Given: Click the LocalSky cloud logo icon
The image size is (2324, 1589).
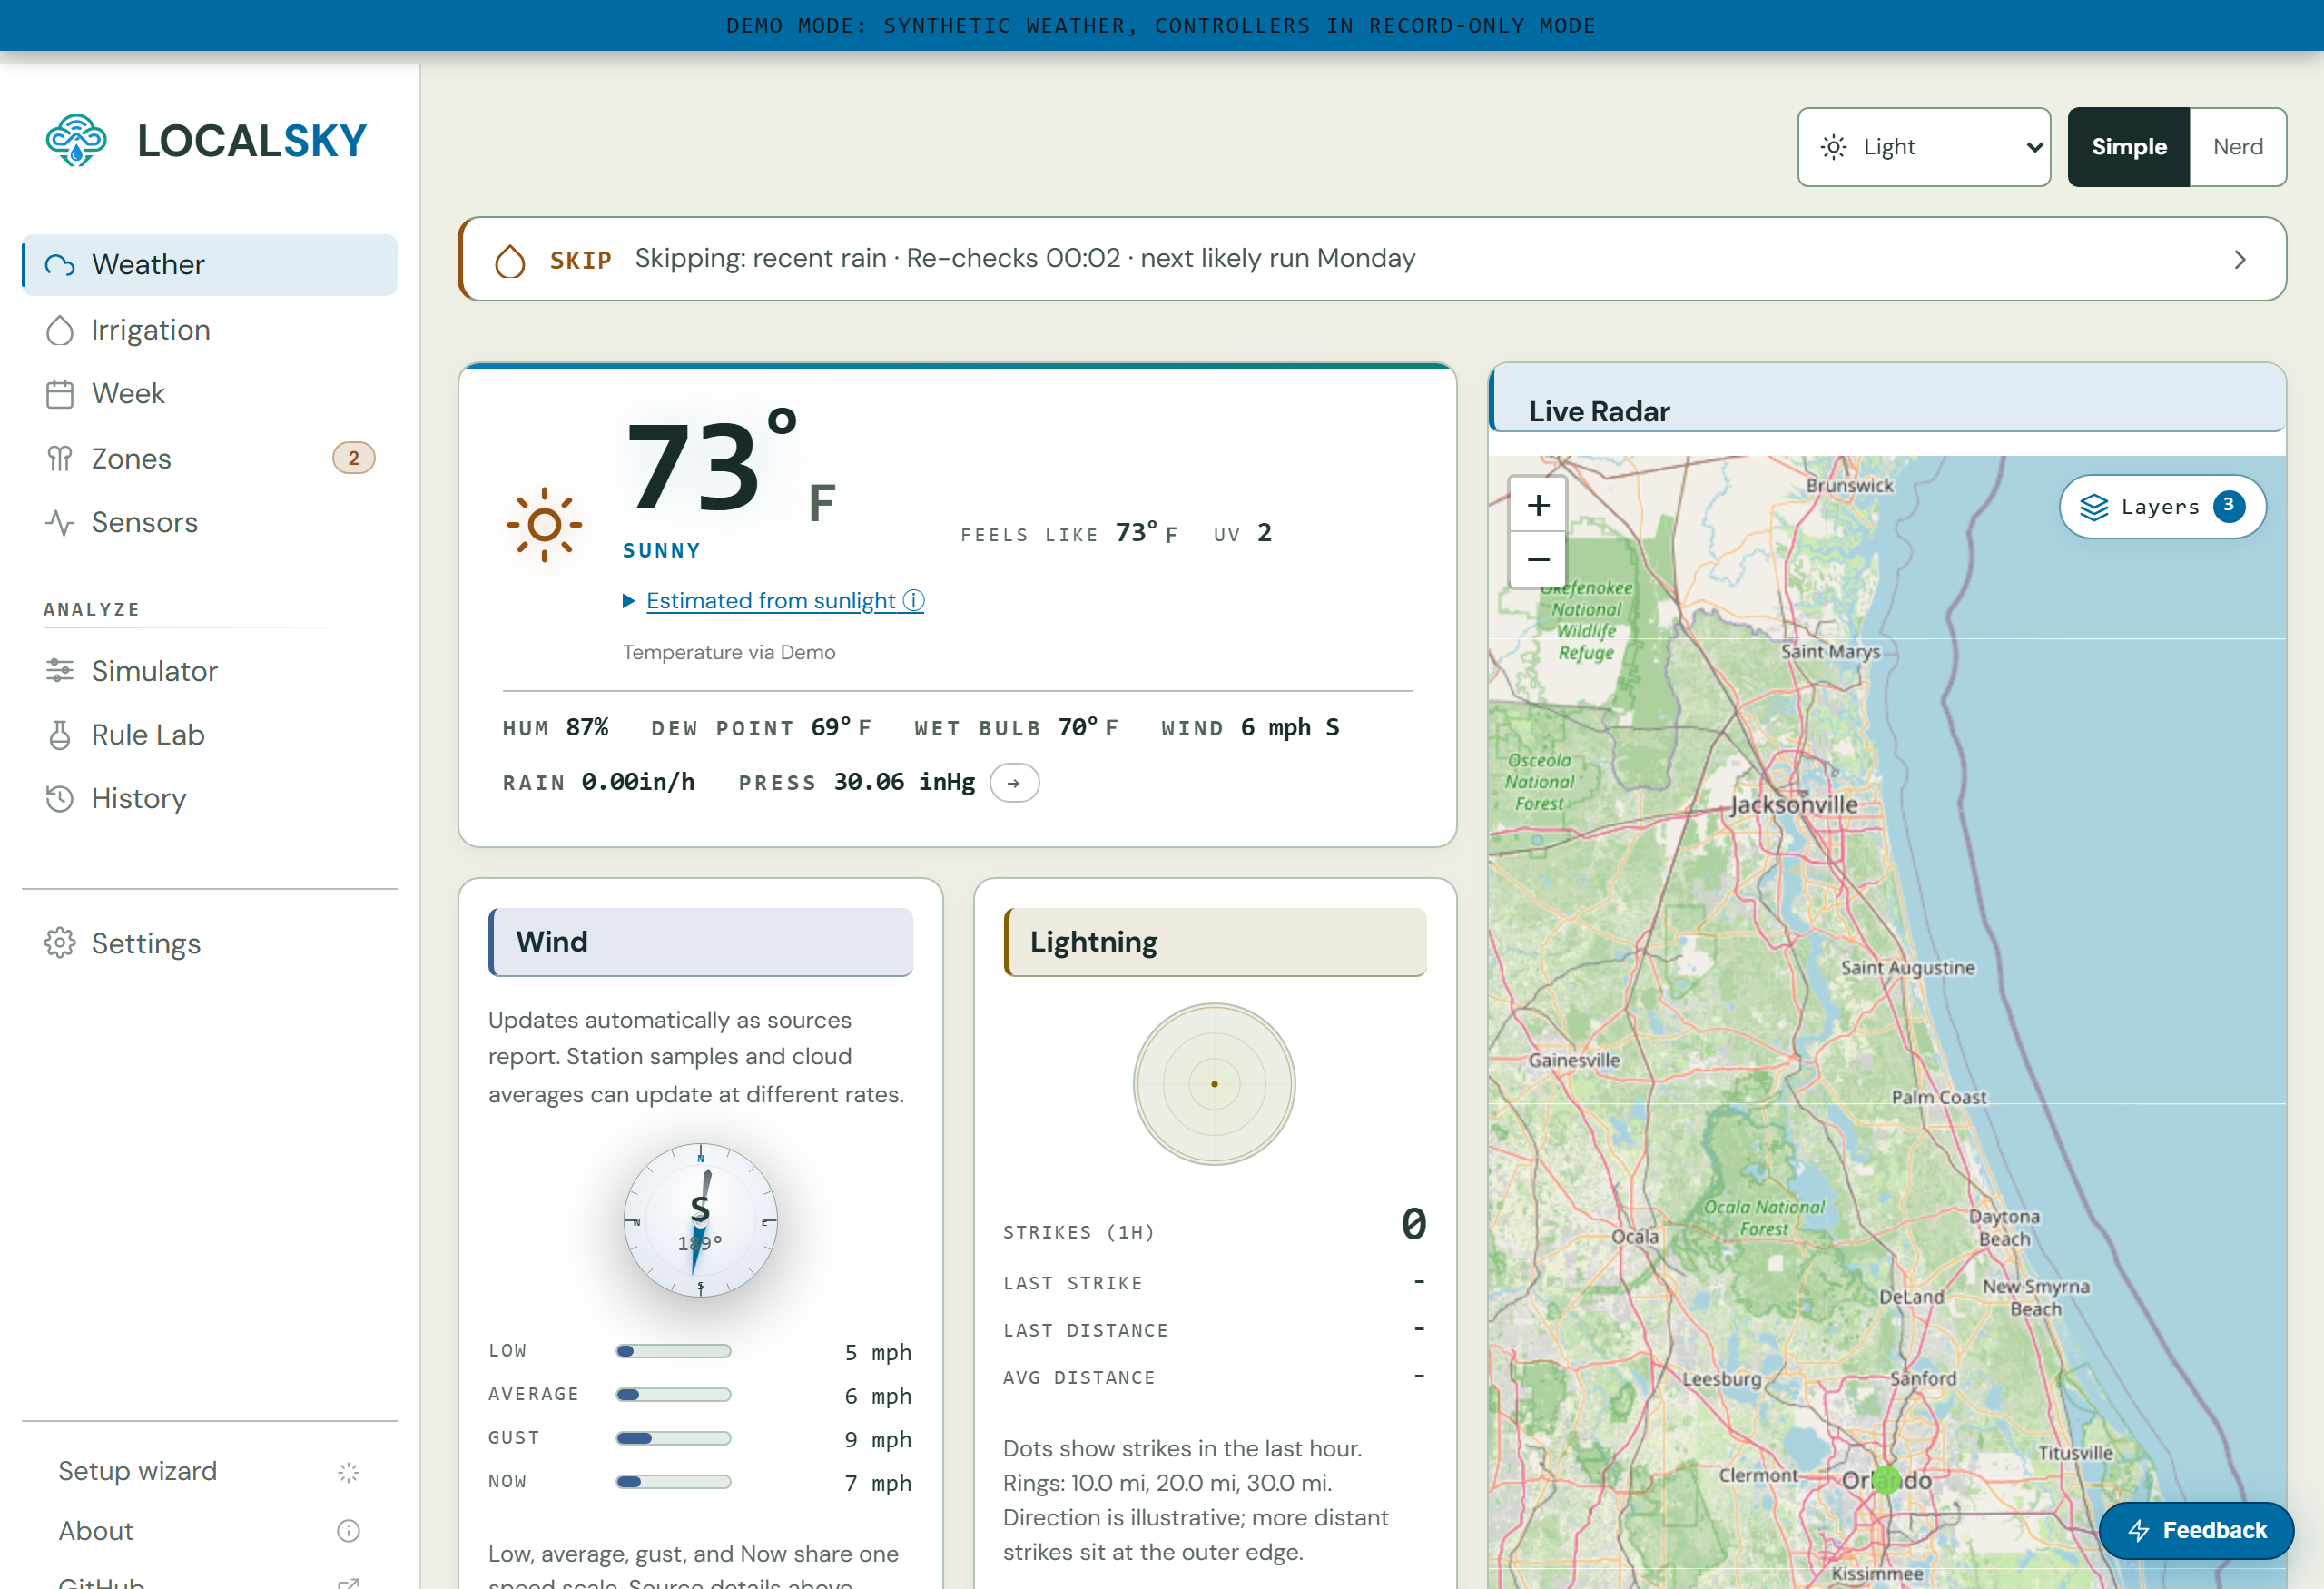Looking at the screenshot, I should point(76,140).
